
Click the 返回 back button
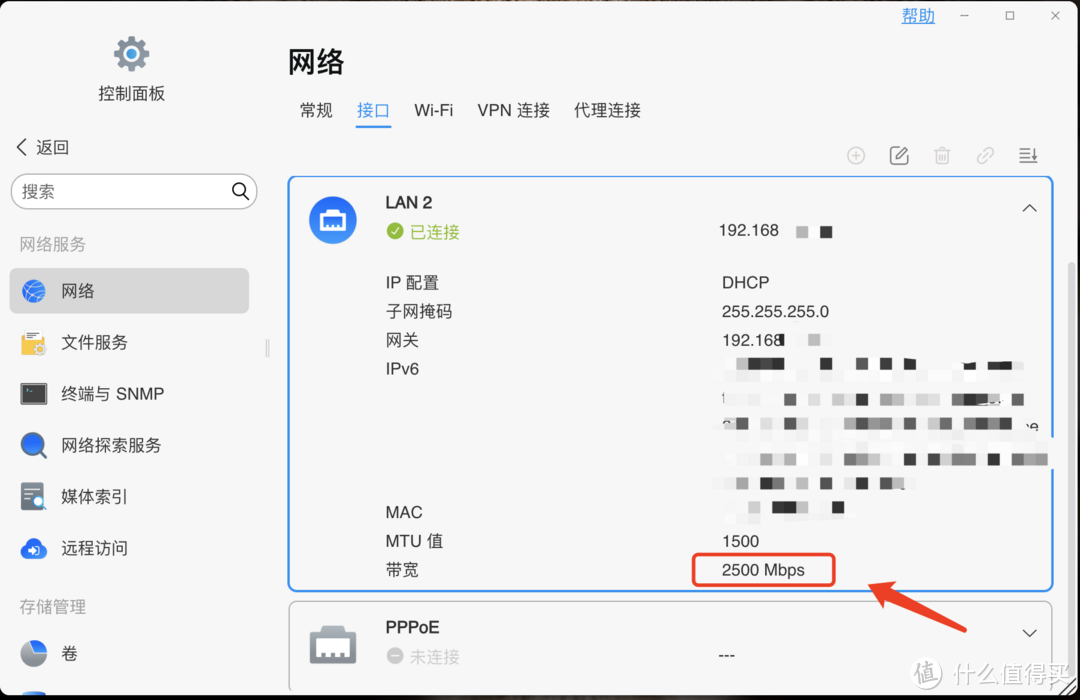tap(42, 146)
